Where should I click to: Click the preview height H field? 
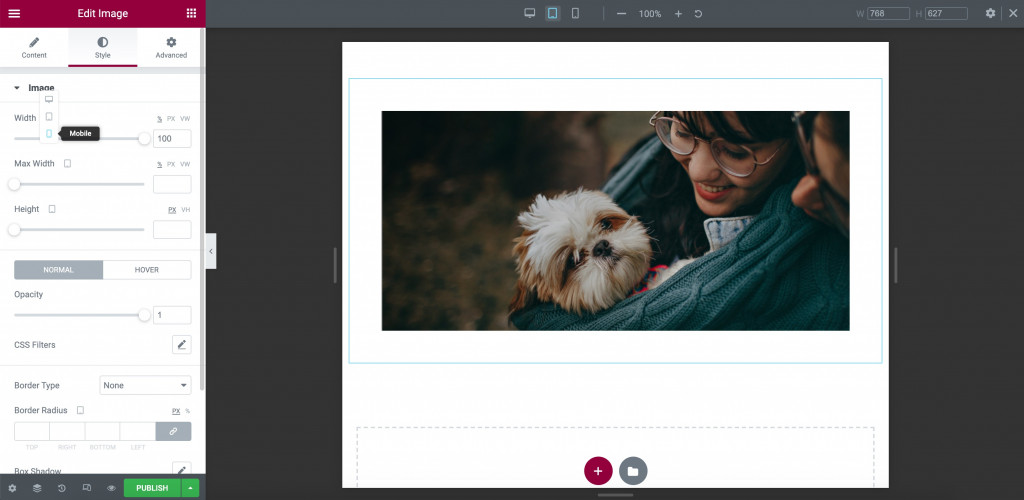(946, 13)
